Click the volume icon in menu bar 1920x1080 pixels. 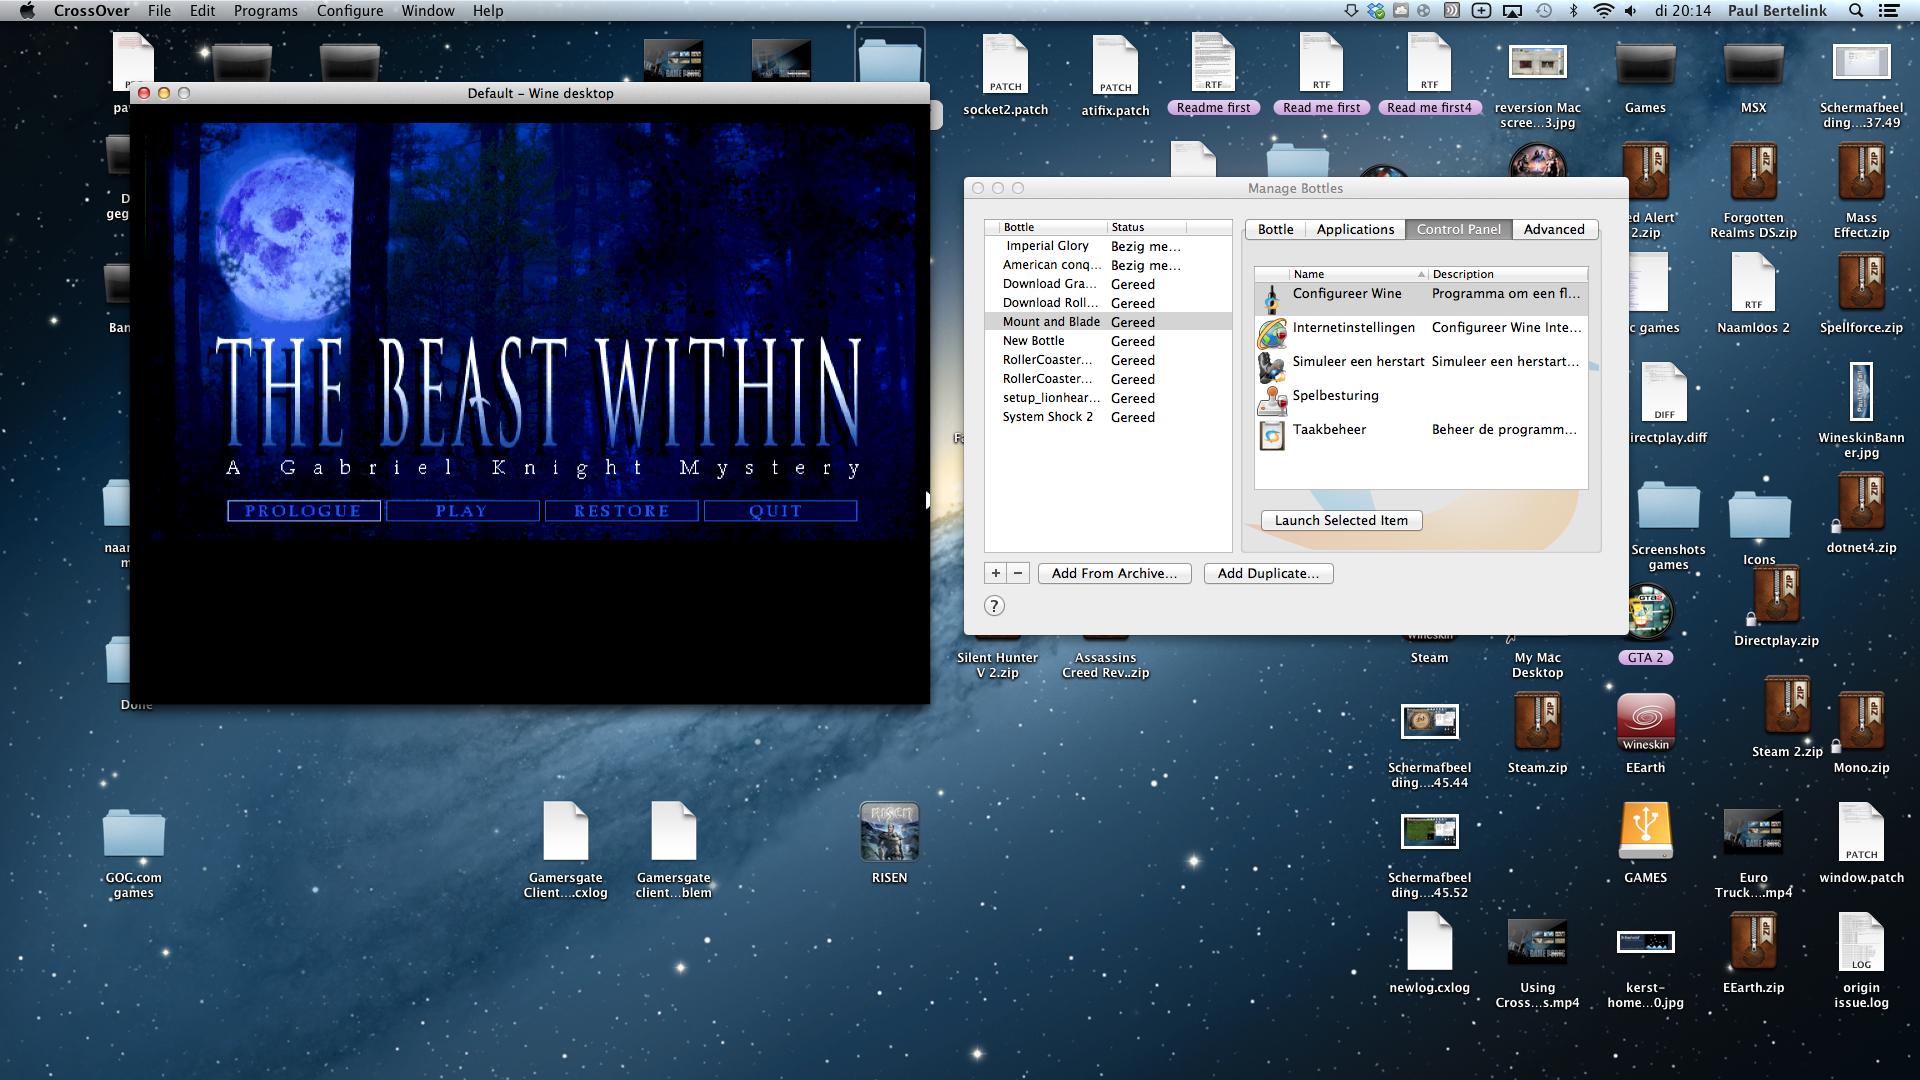[1631, 11]
